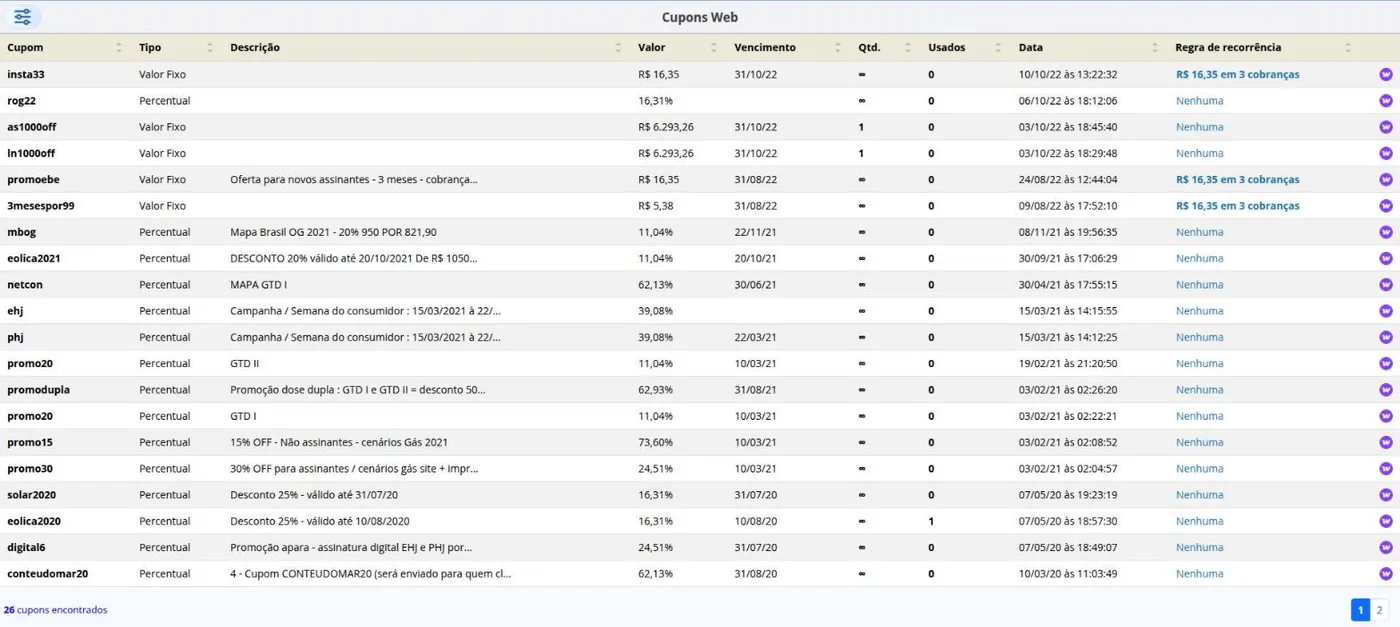Click purple icon for promo20 dated 03/02/21 02:22:21

click(1386, 416)
